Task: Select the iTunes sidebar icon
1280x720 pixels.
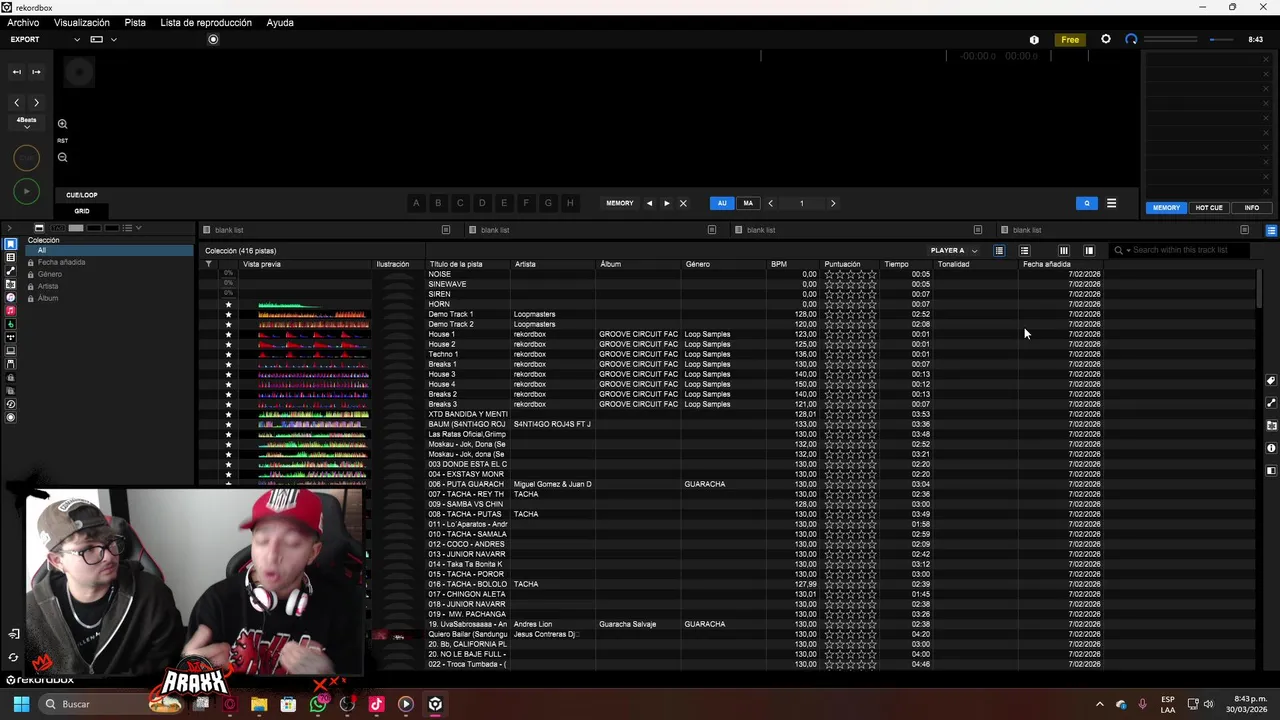Action: pos(11,298)
